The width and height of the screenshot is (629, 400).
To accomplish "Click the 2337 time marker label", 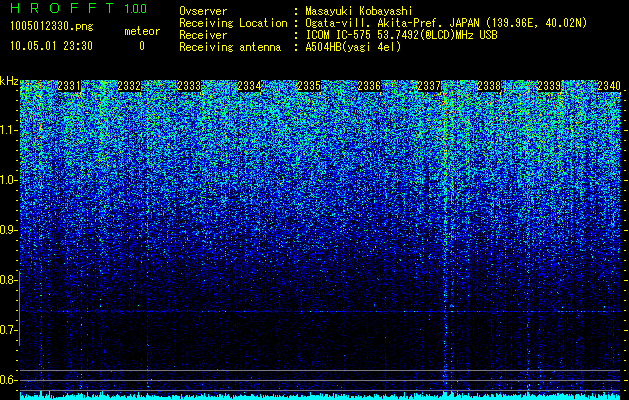I will tap(429, 86).
